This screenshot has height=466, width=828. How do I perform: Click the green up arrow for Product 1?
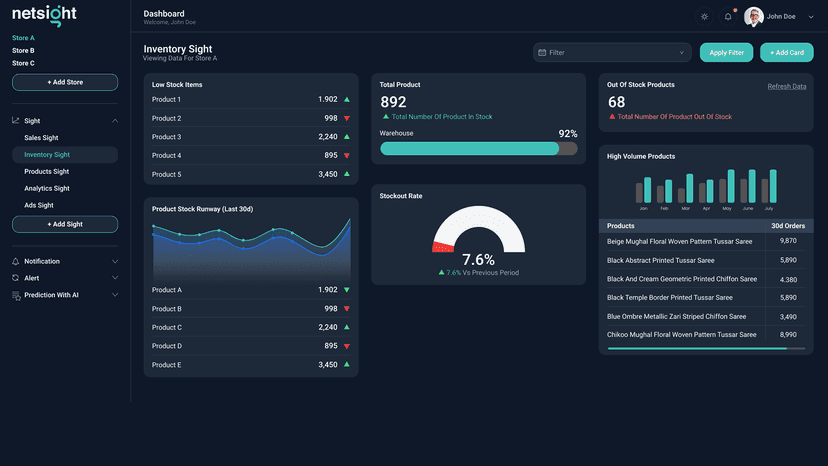click(x=347, y=99)
